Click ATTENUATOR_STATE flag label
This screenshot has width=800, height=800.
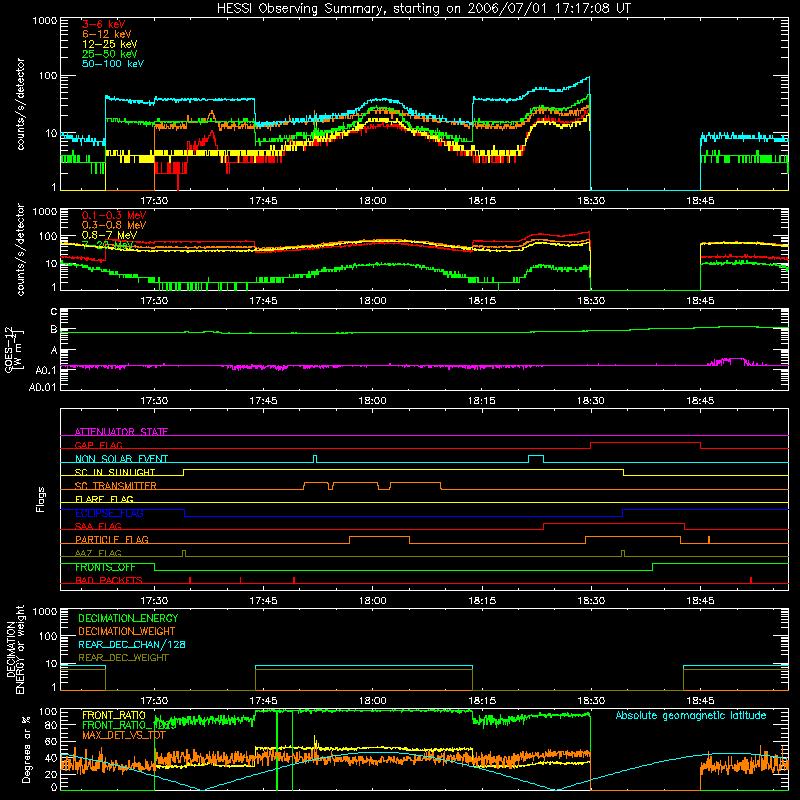[121, 432]
